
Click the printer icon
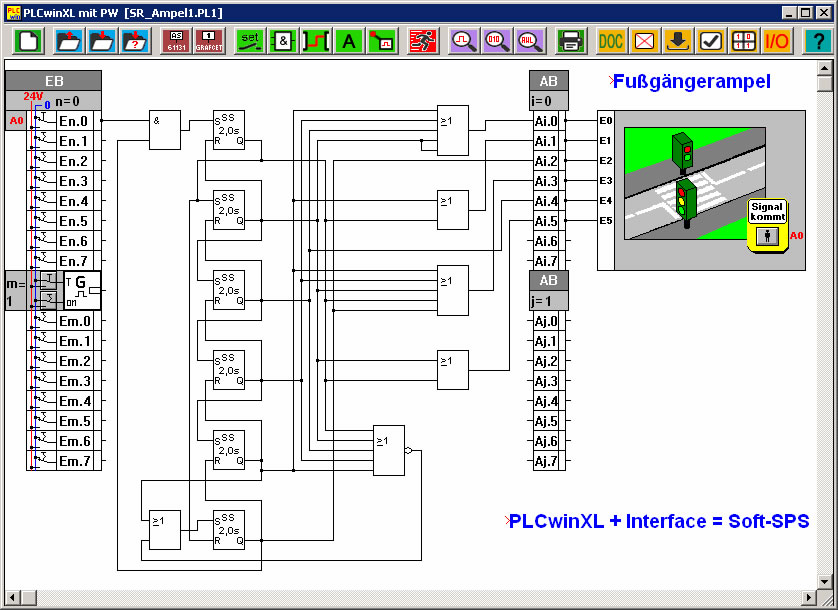(571, 41)
